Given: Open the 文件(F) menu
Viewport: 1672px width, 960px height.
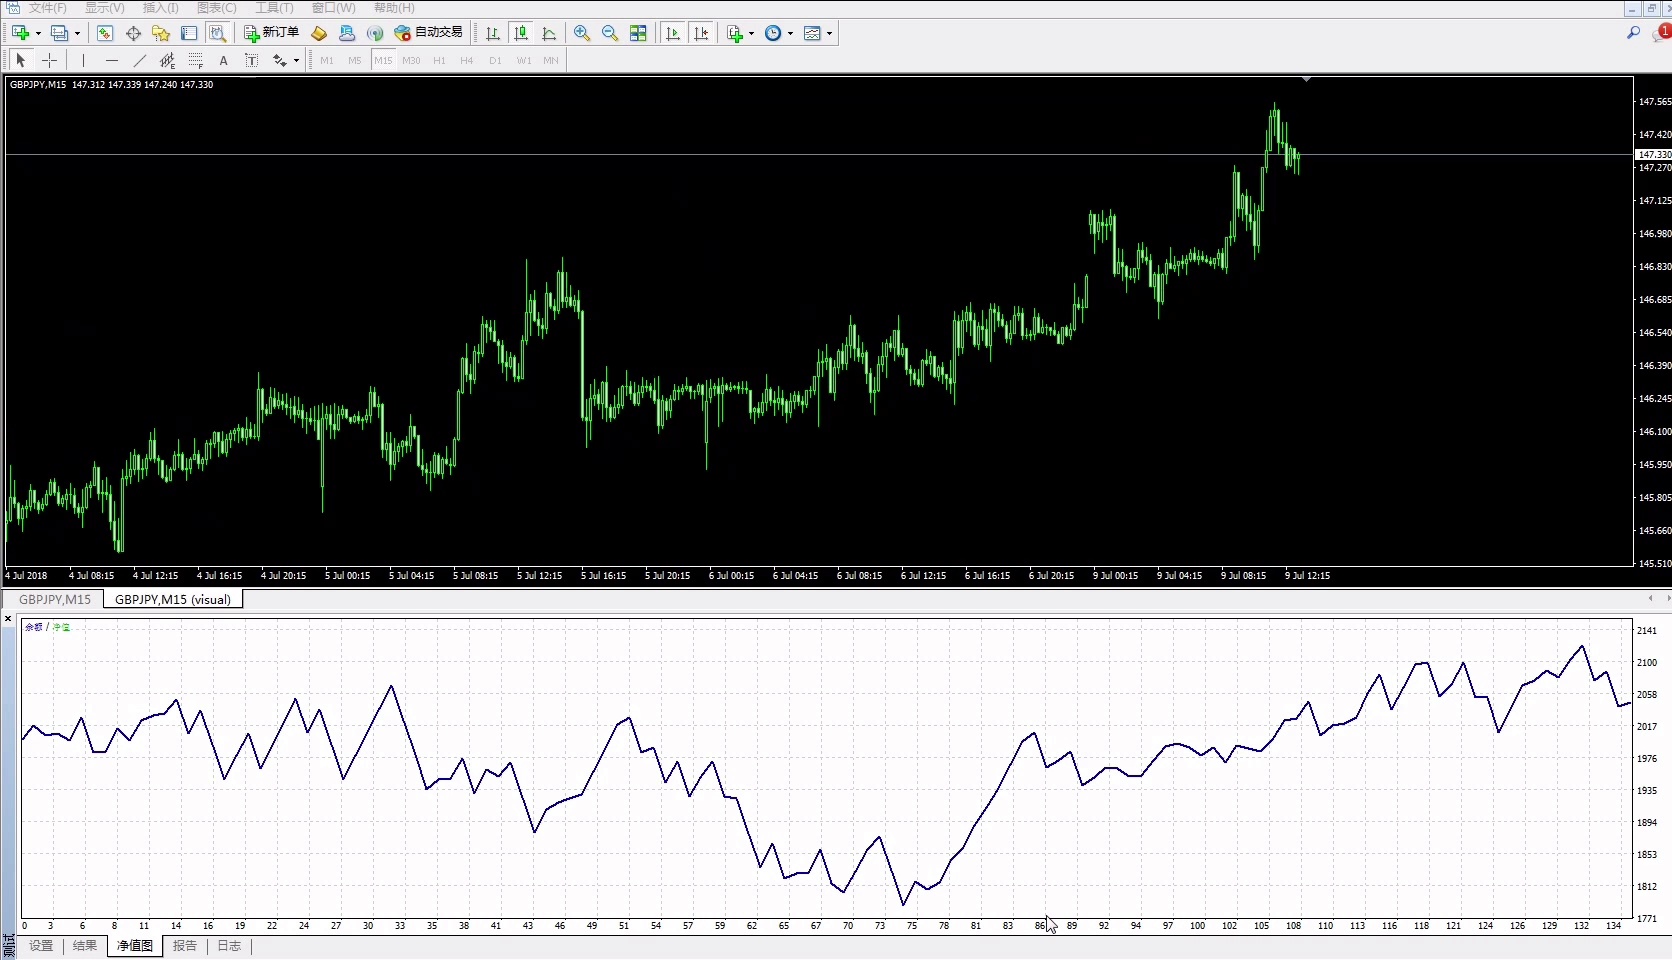Looking at the screenshot, I should point(48,8).
